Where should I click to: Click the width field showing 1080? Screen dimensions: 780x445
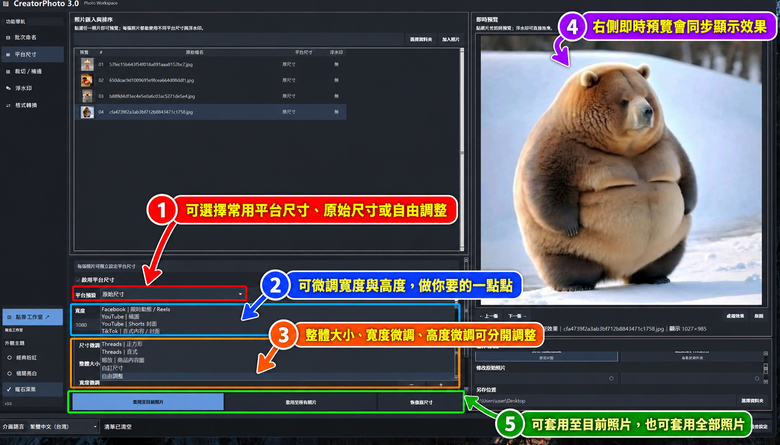pyautogui.click(x=86, y=325)
